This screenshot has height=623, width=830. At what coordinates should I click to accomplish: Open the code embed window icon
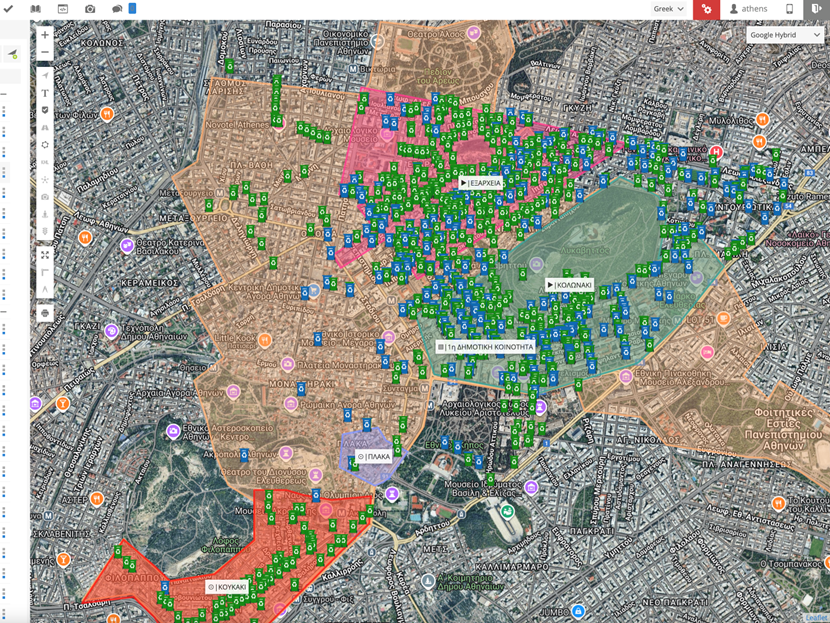(63, 9)
